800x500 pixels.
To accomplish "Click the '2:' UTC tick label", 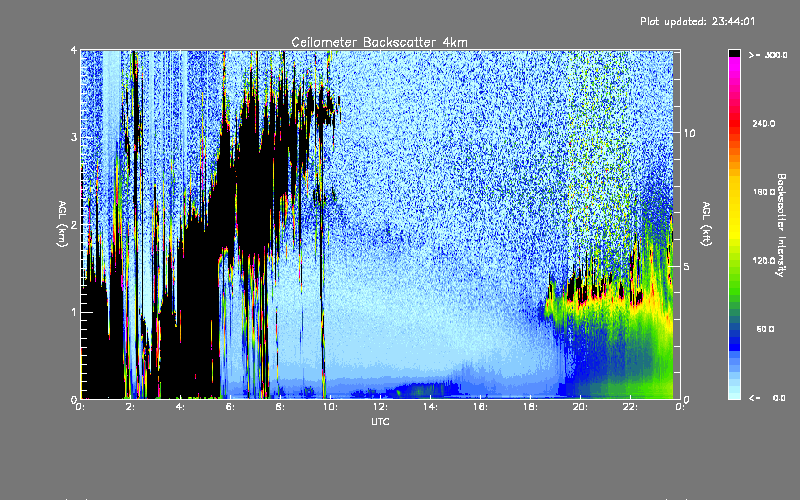I will [x=131, y=407].
